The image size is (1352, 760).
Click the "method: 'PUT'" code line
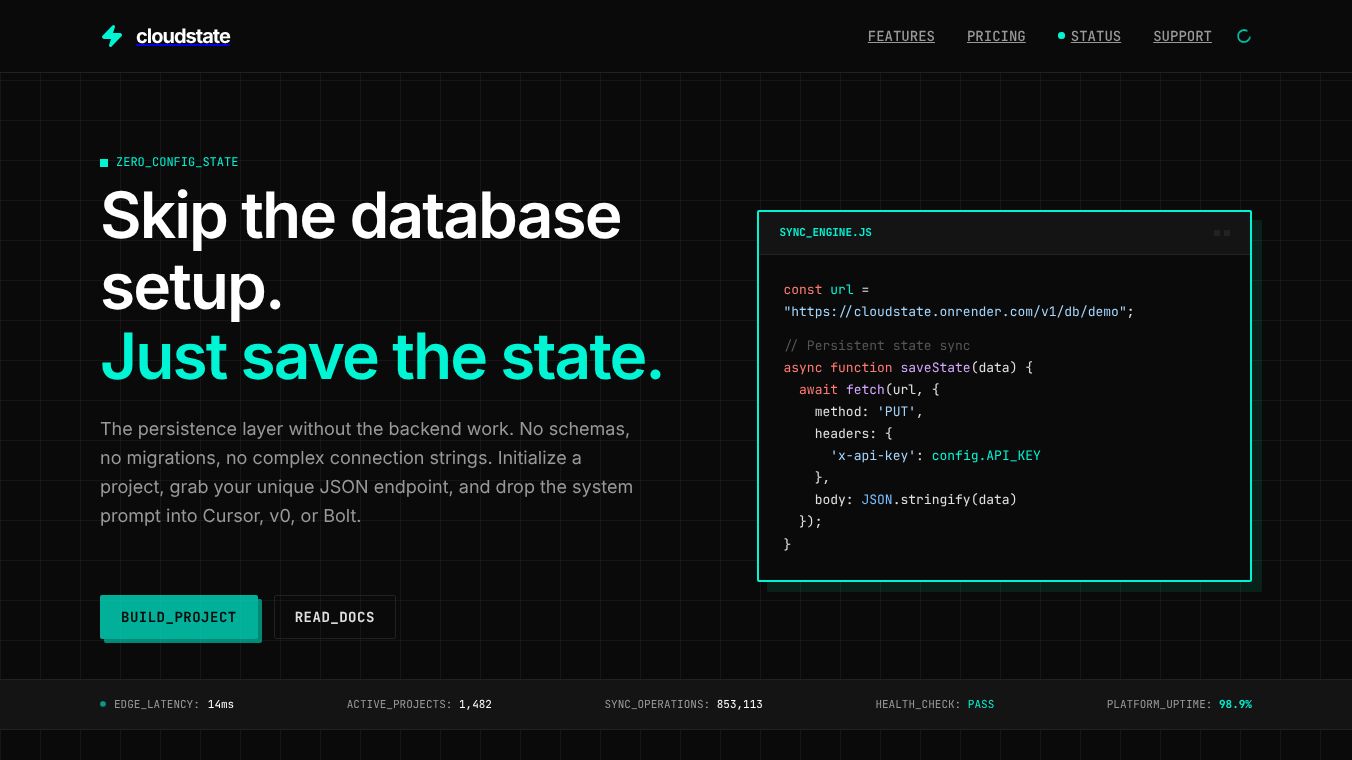869,411
